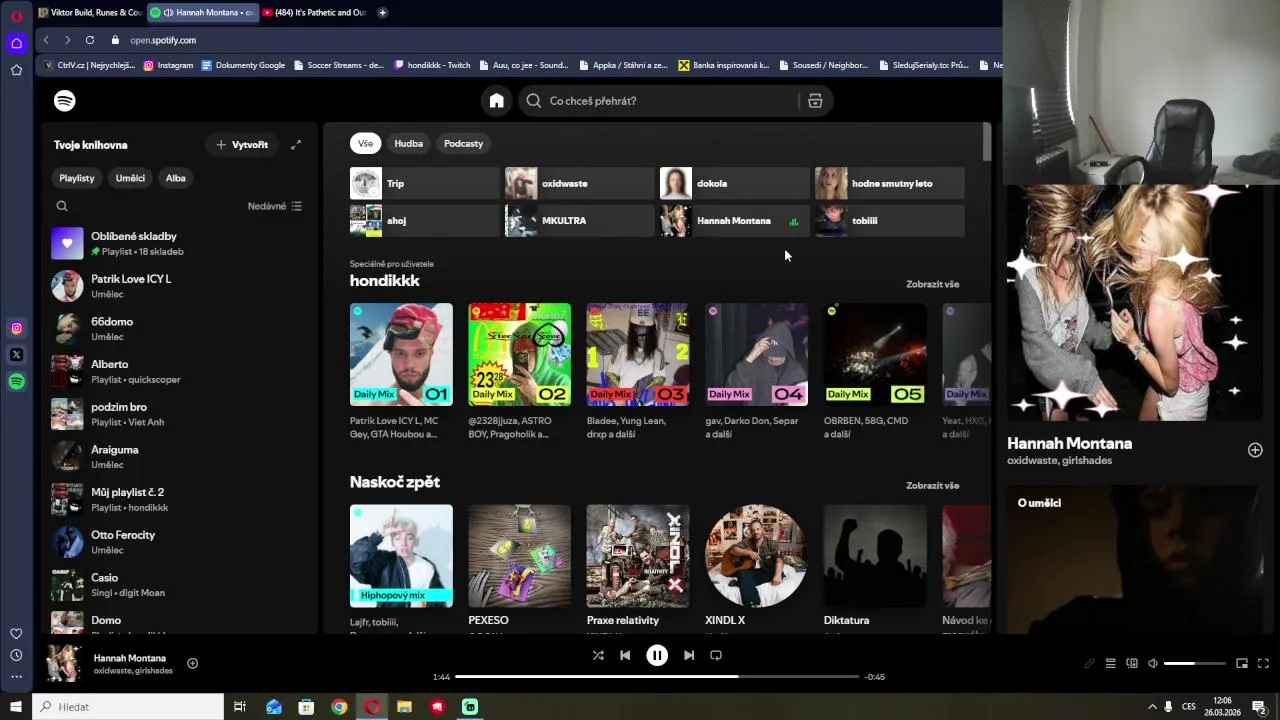Click the Spotify logo
Screen dimensions: 1280x720
click(x=64, y=101)
